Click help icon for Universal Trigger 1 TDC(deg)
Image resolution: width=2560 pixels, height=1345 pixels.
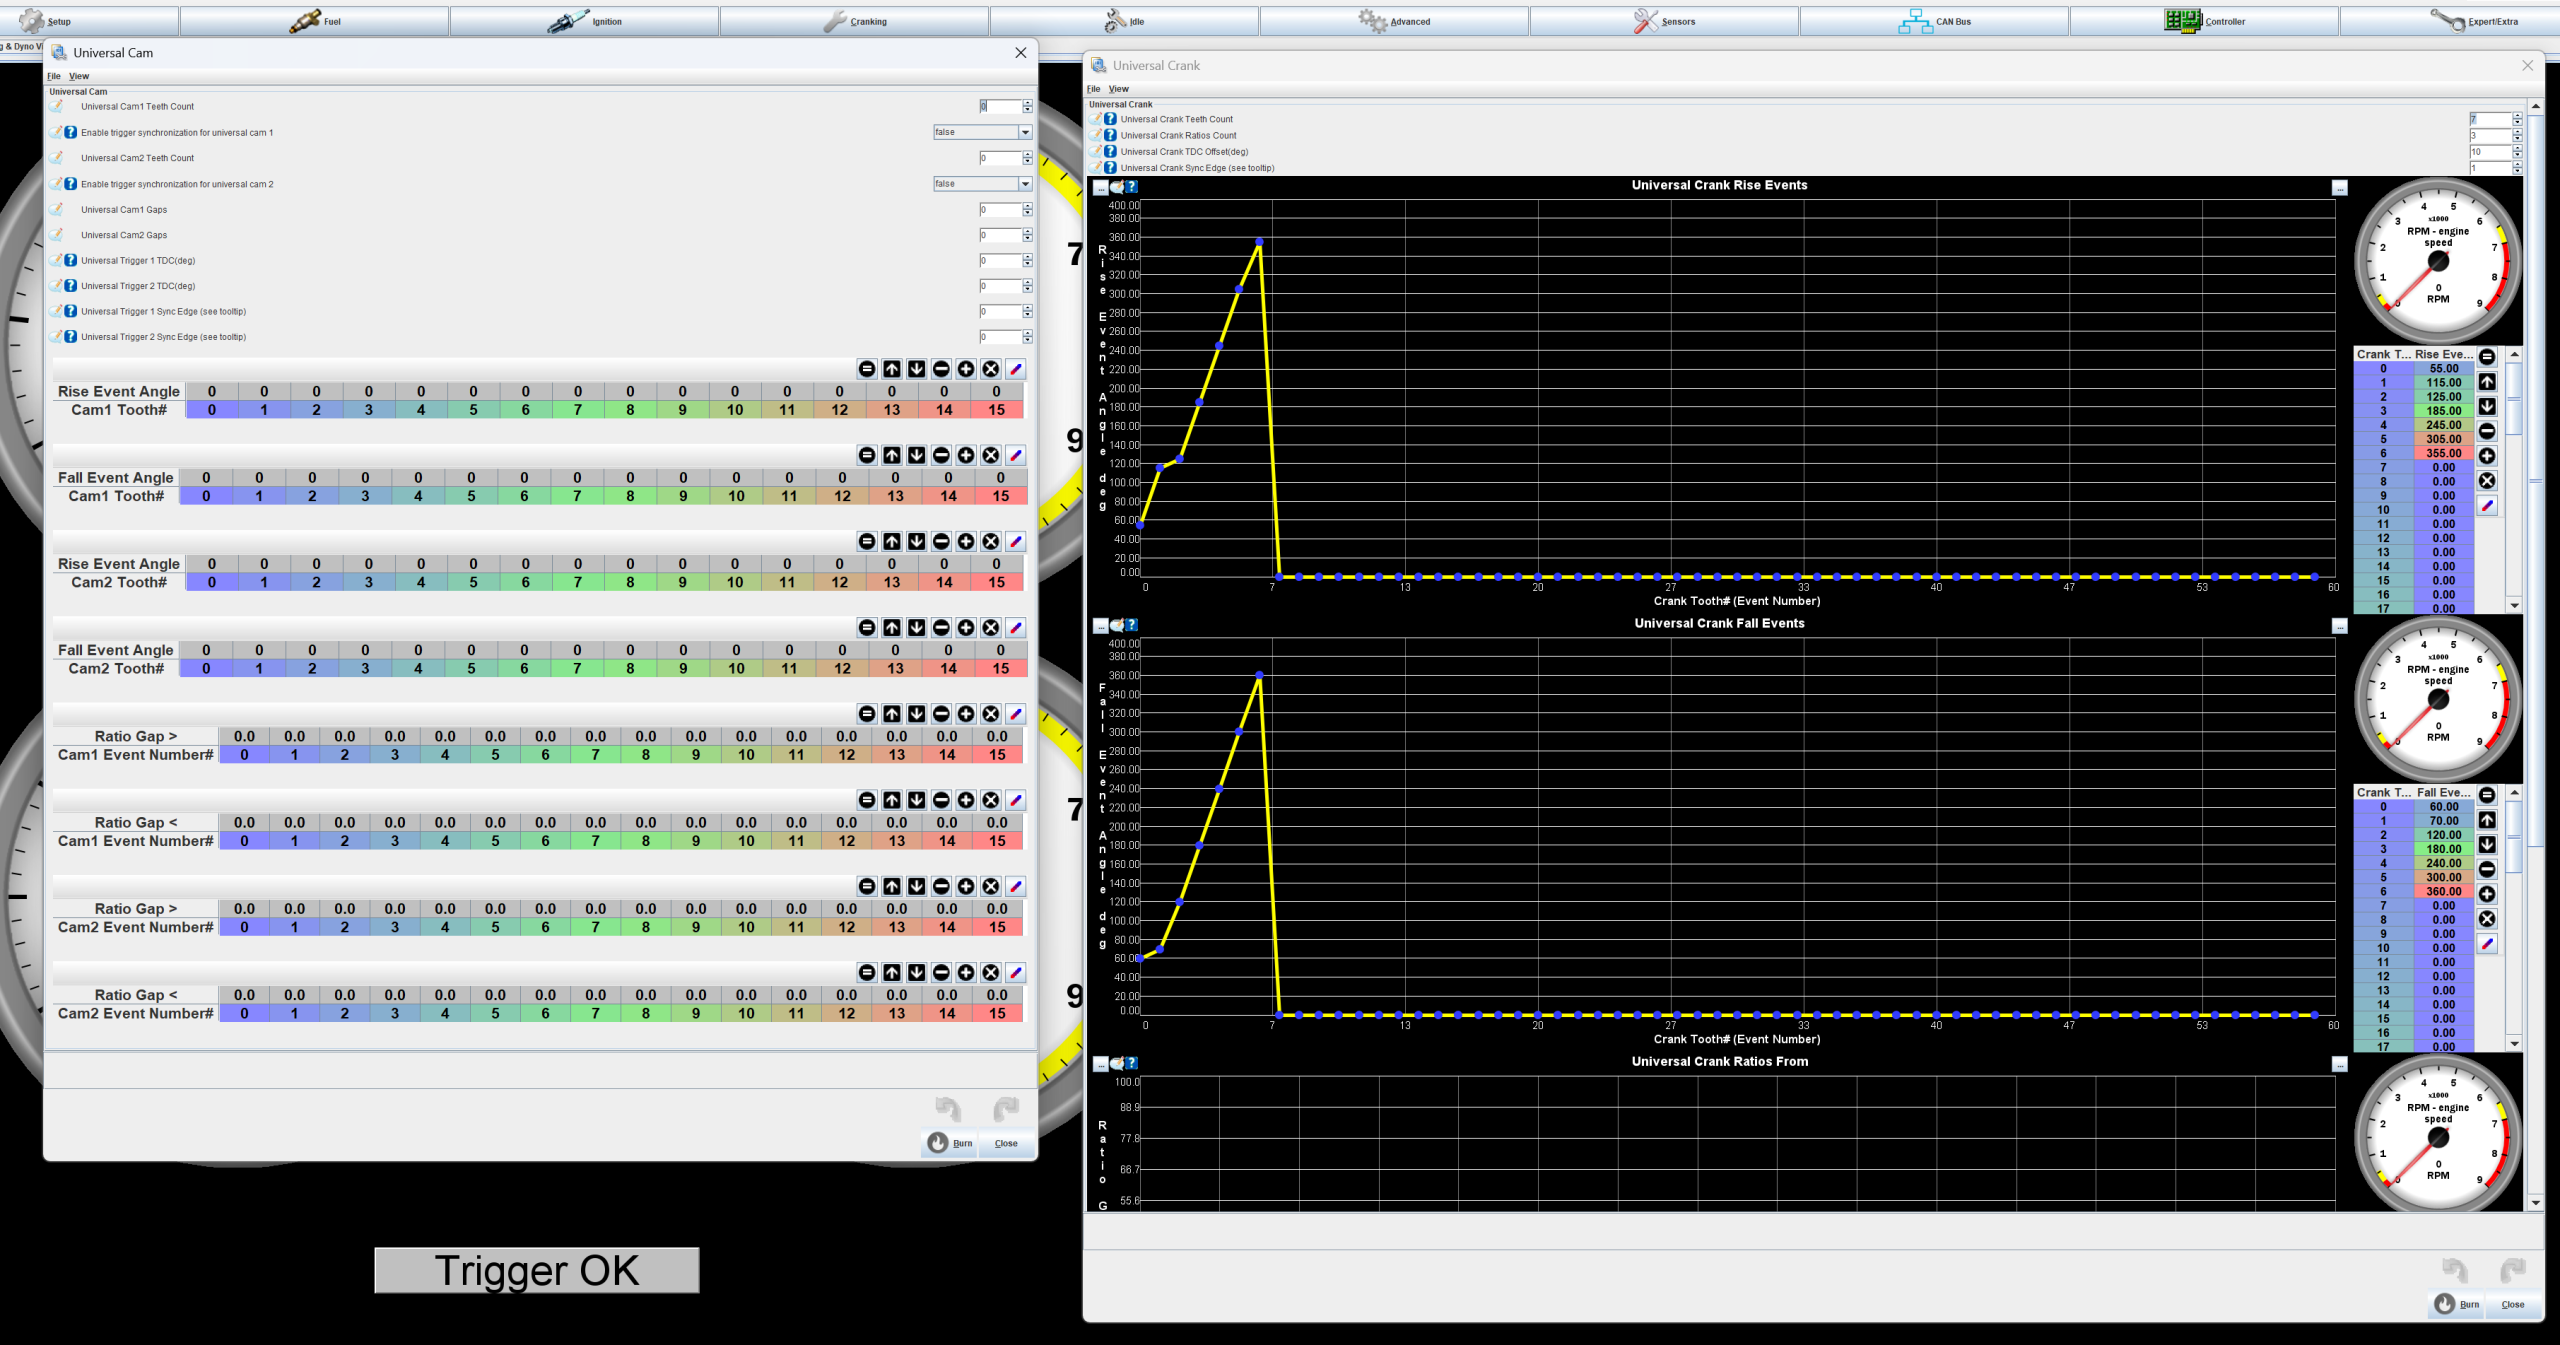[71, 260]
